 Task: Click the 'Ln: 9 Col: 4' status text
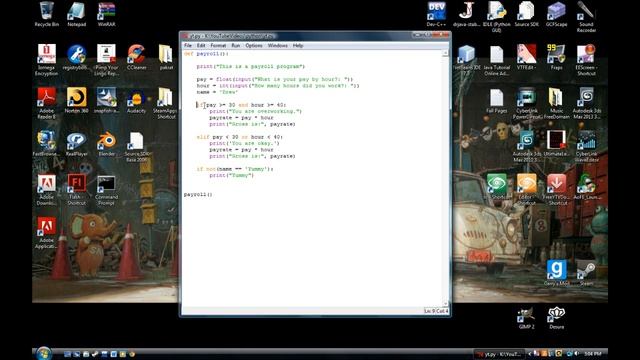point(436,311)
